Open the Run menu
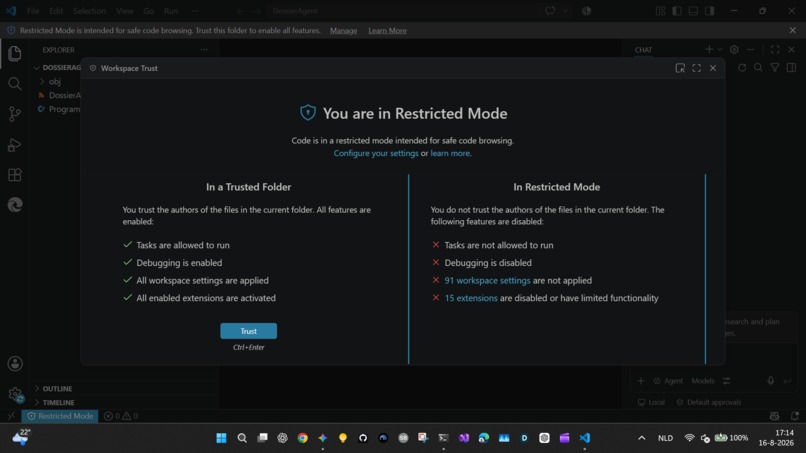 click(171, 11)
